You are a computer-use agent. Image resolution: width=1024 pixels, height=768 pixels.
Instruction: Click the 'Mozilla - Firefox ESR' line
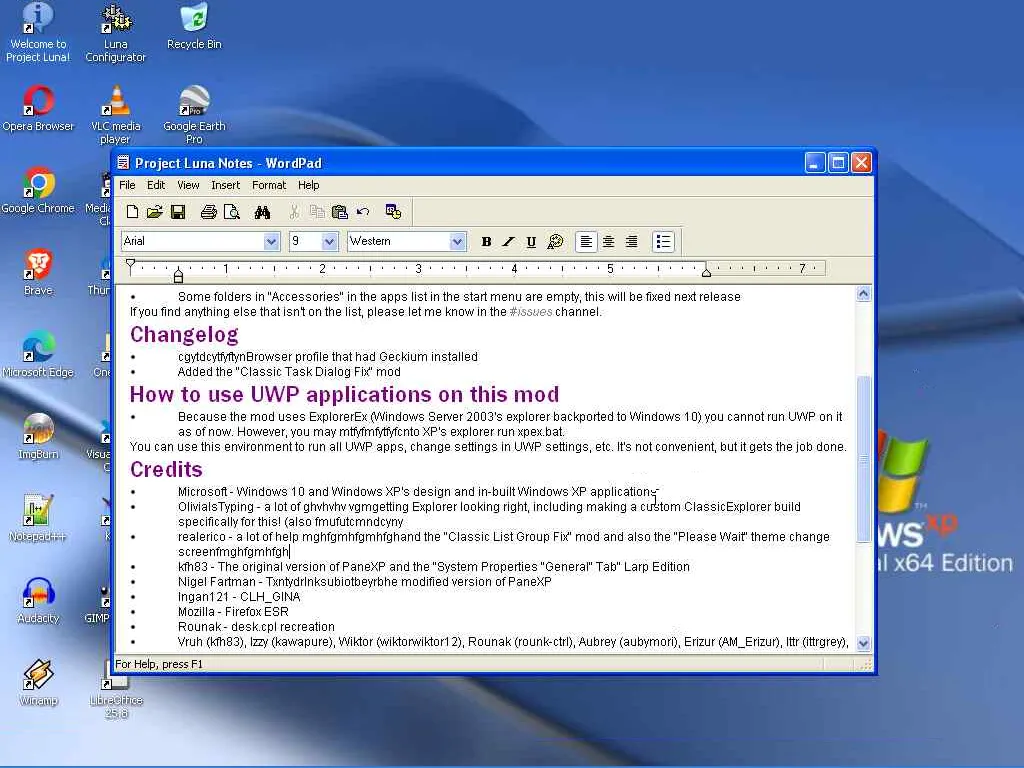pyautogui.click(x=233, y=612)
